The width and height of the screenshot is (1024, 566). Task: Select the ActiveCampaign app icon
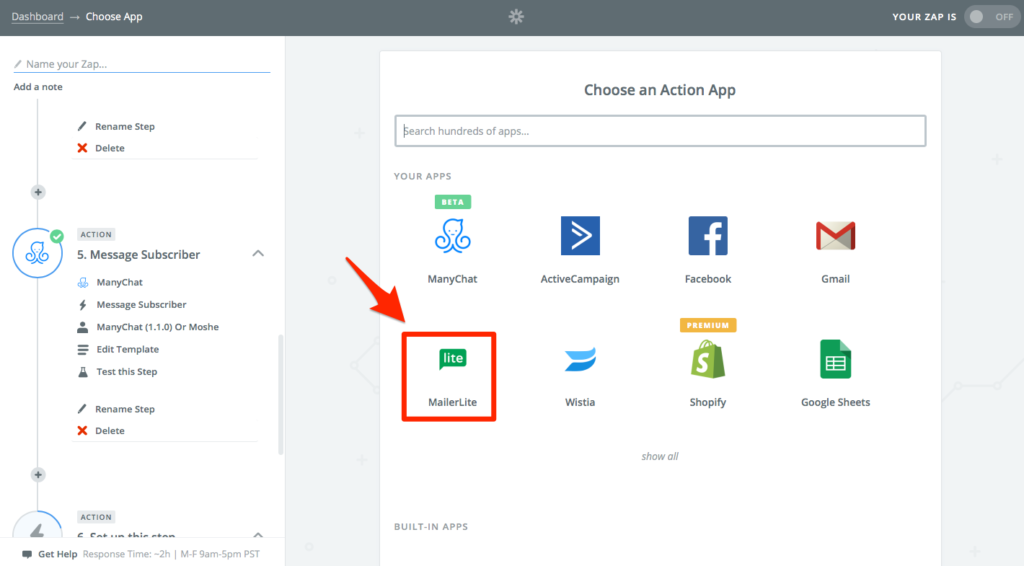[x=580, y=236]
